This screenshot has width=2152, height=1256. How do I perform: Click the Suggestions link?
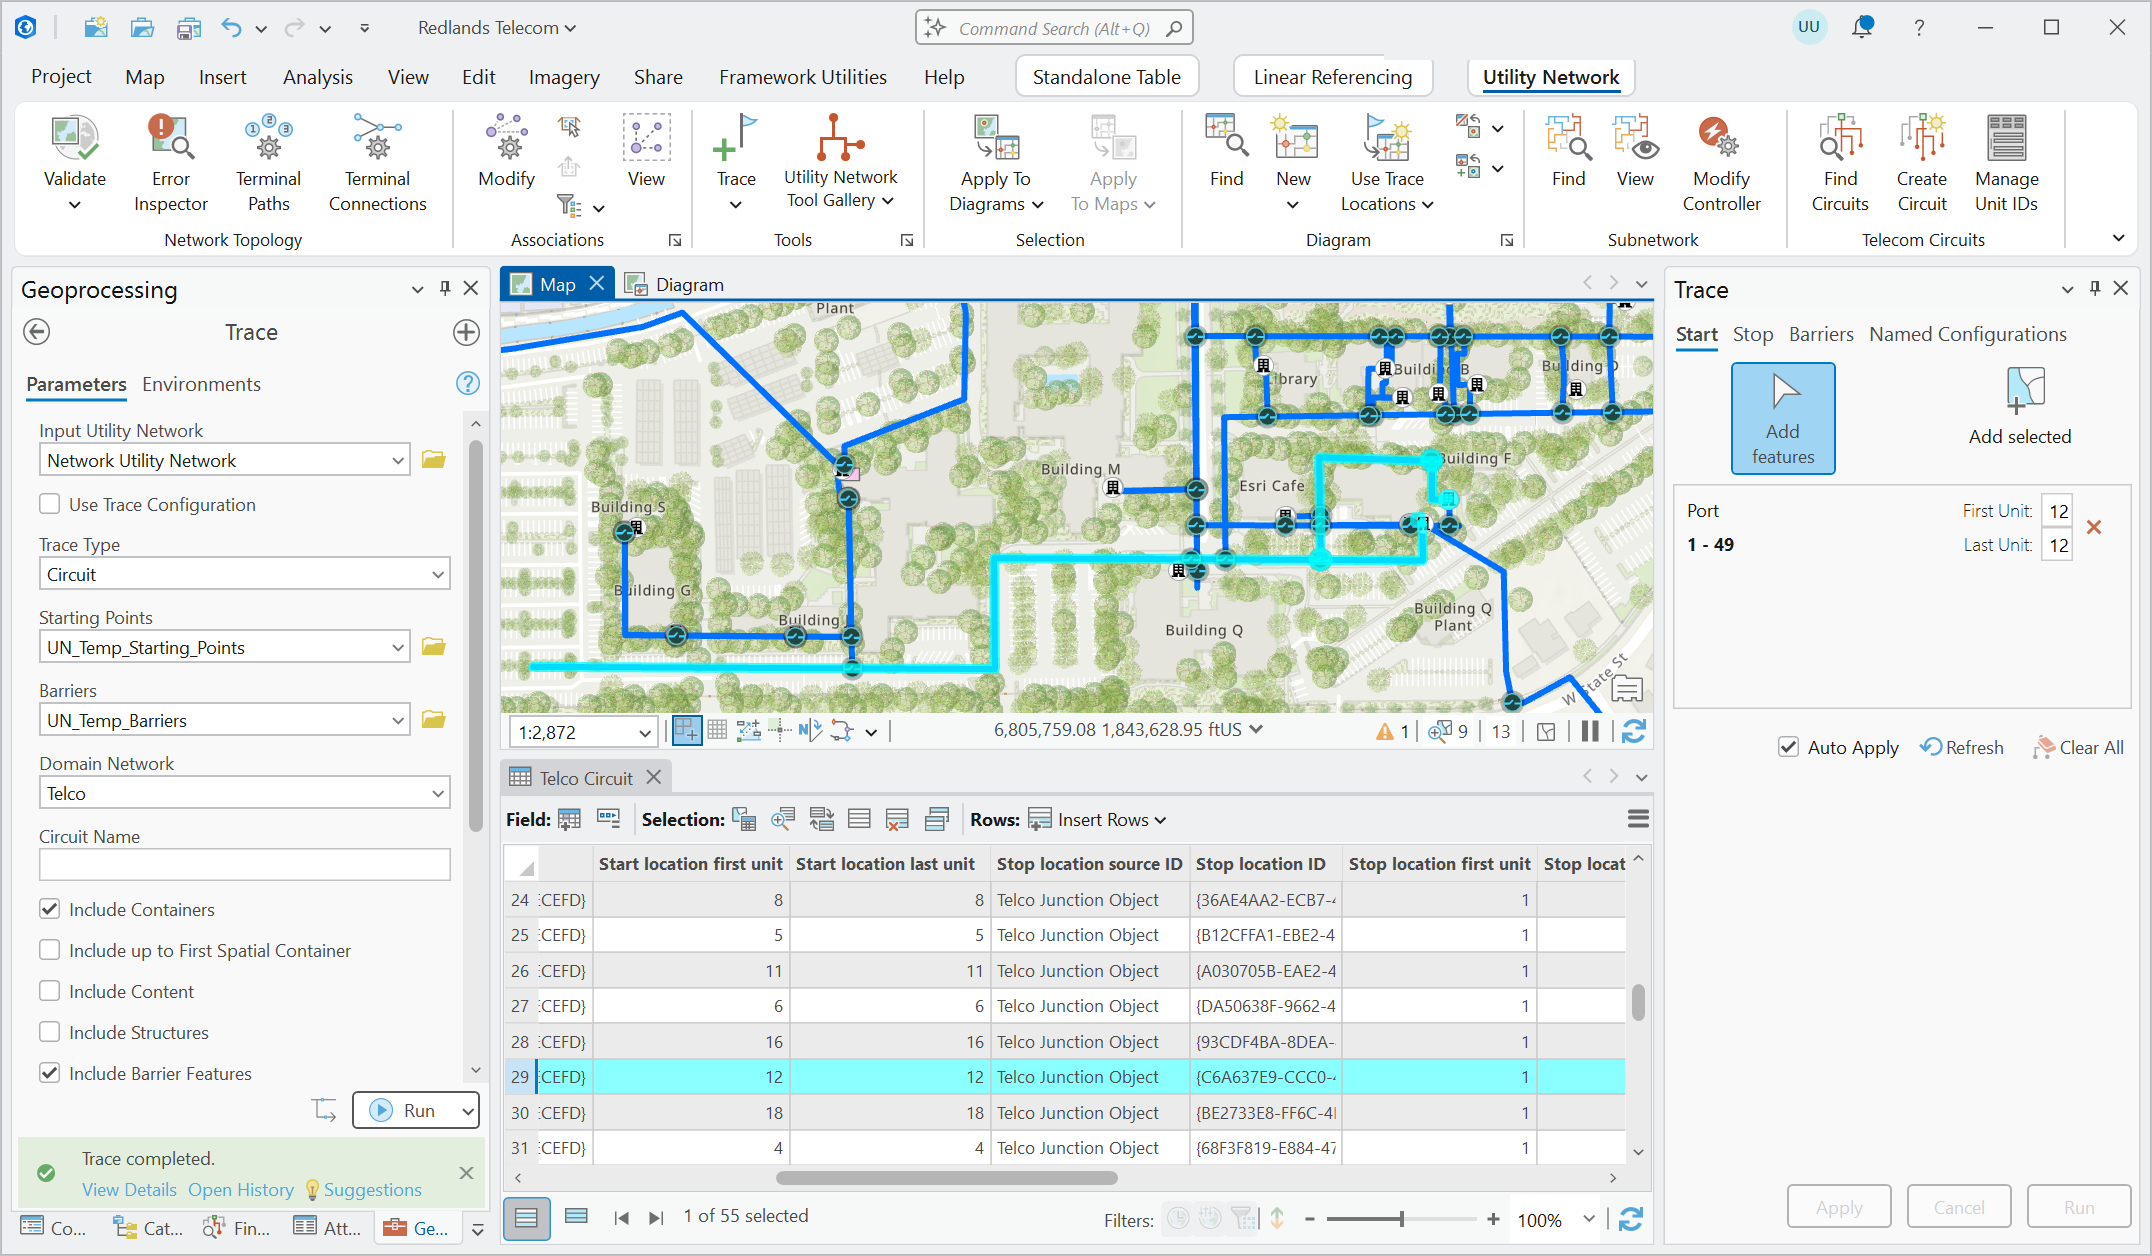372,1189
